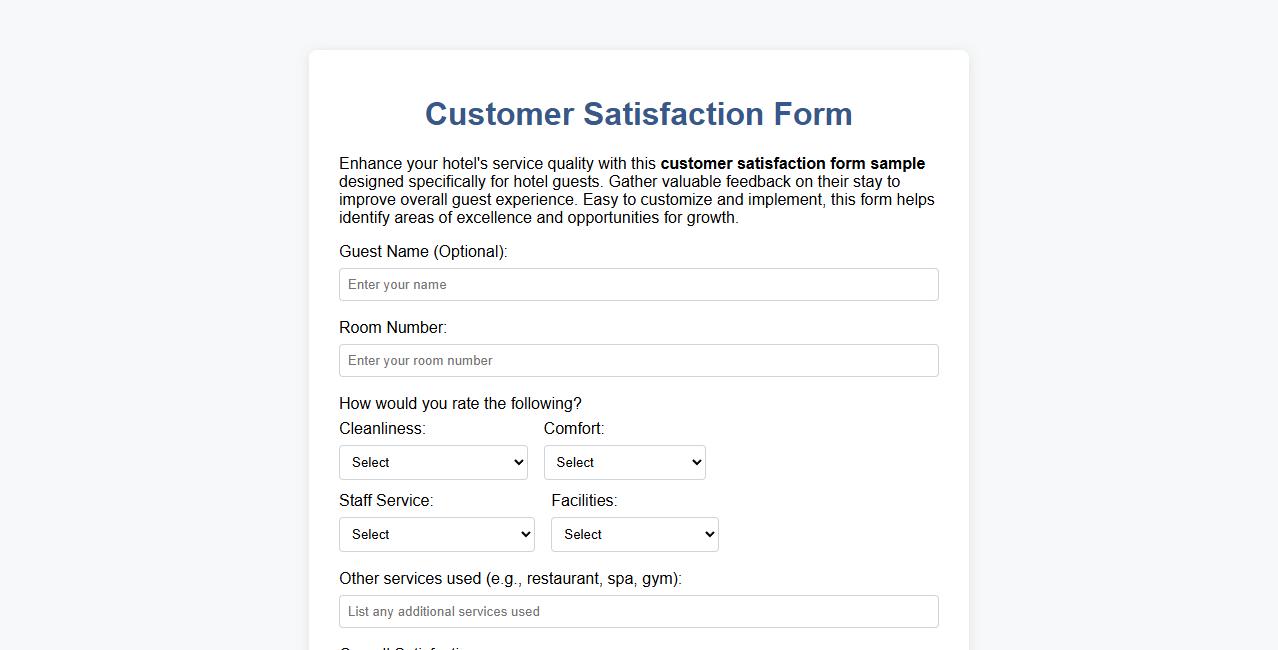Click the Room Number label
This screenshot has width=1278, height=650.
[x=393, y=327]
